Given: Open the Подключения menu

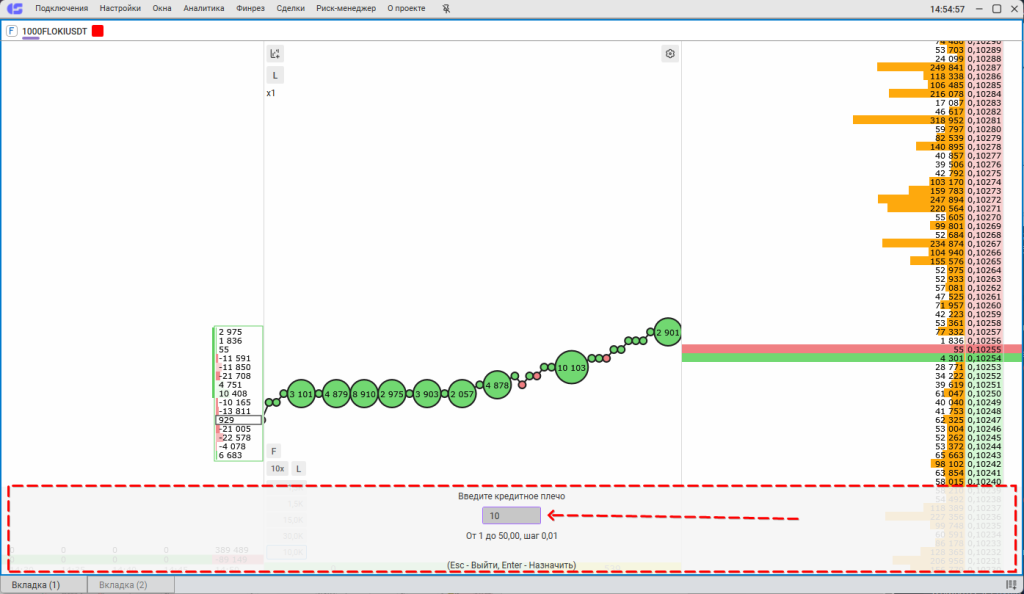Looking at the screenshot, I should [61, 8].
